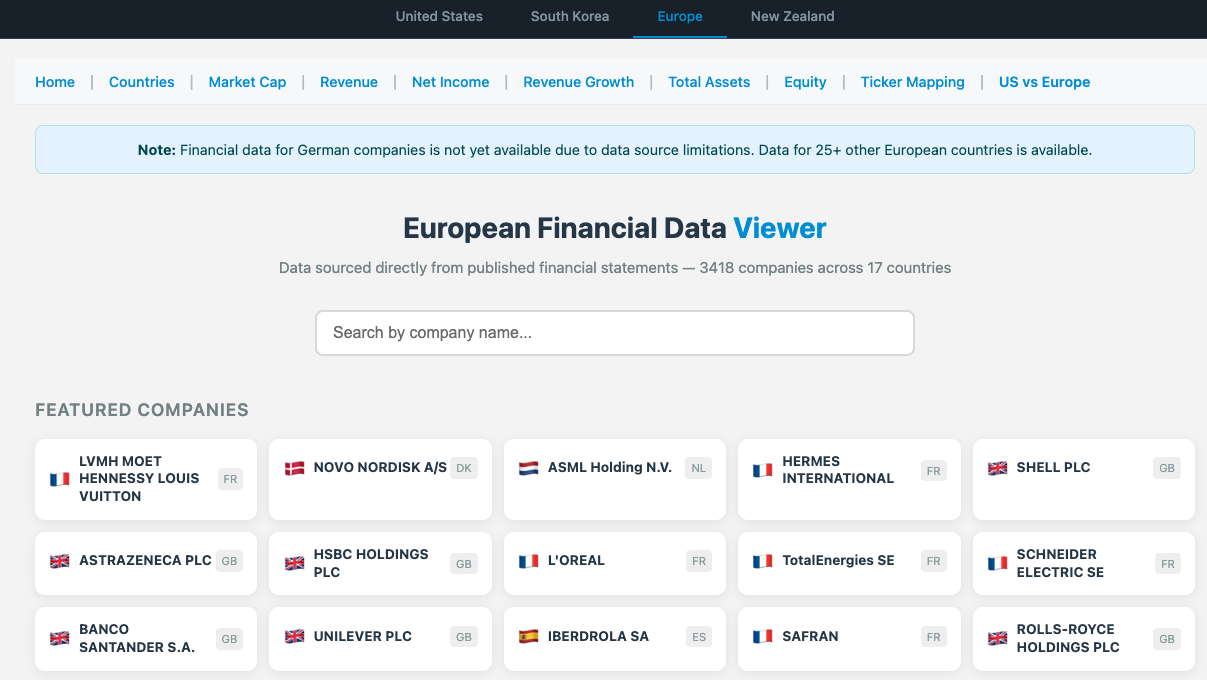Open Revenue Growth rankings

[x=579, y=82]
